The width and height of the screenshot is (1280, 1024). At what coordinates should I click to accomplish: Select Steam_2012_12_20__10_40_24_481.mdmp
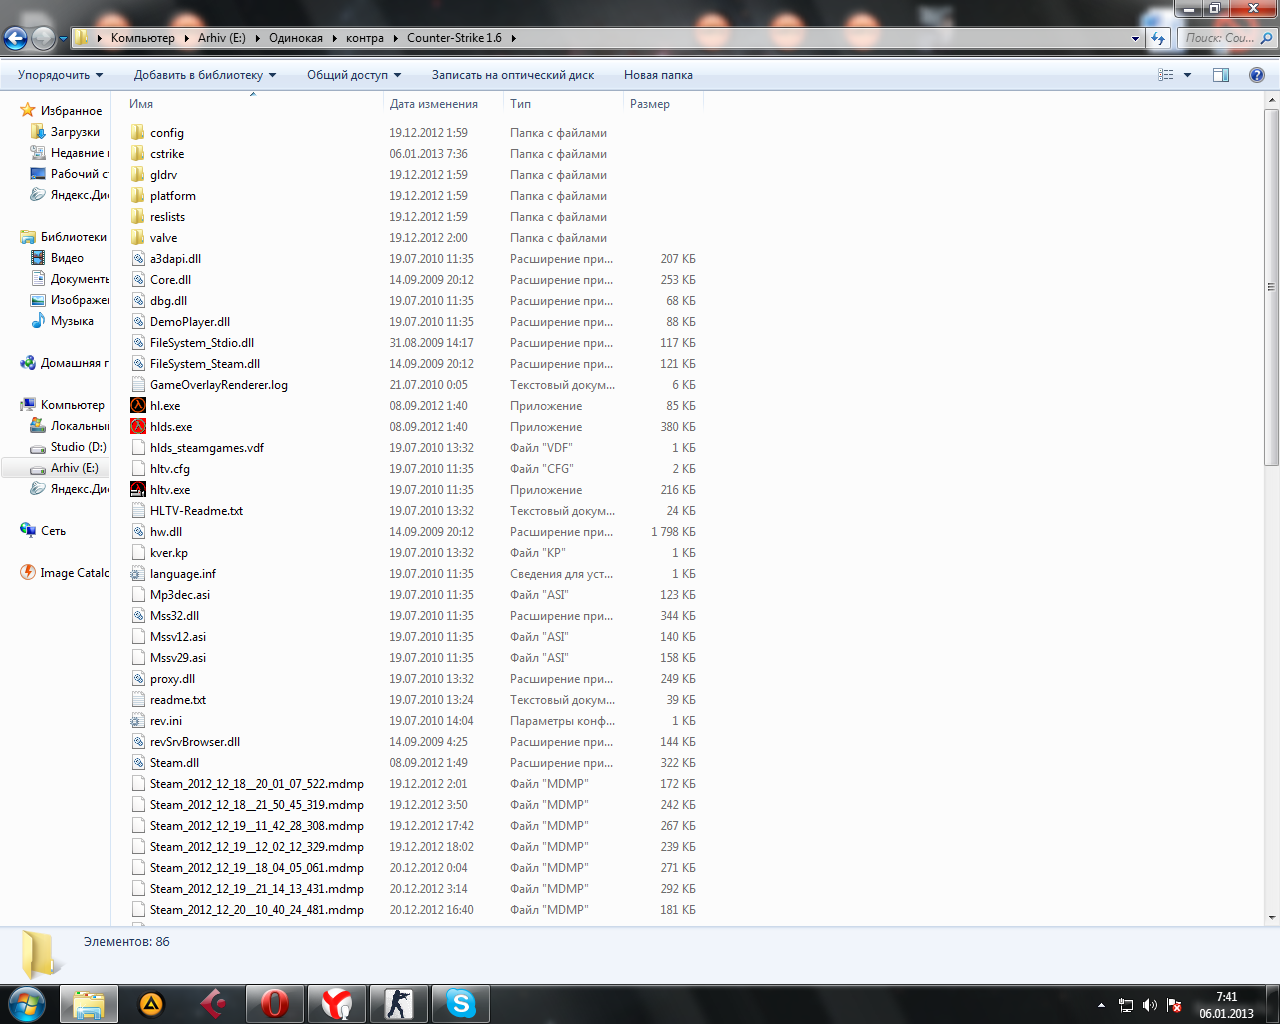pos(257,910)
